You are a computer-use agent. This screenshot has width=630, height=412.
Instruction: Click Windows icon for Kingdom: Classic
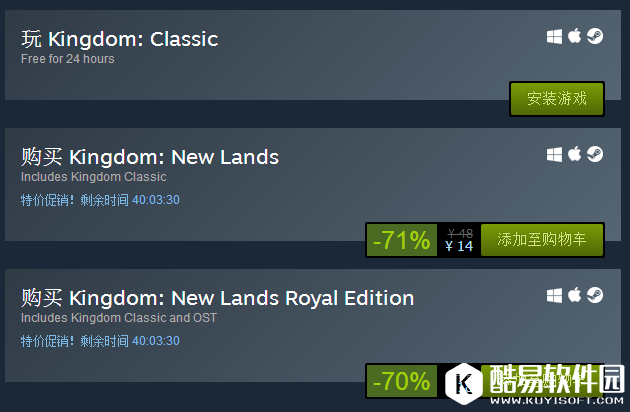click(554, 37)
